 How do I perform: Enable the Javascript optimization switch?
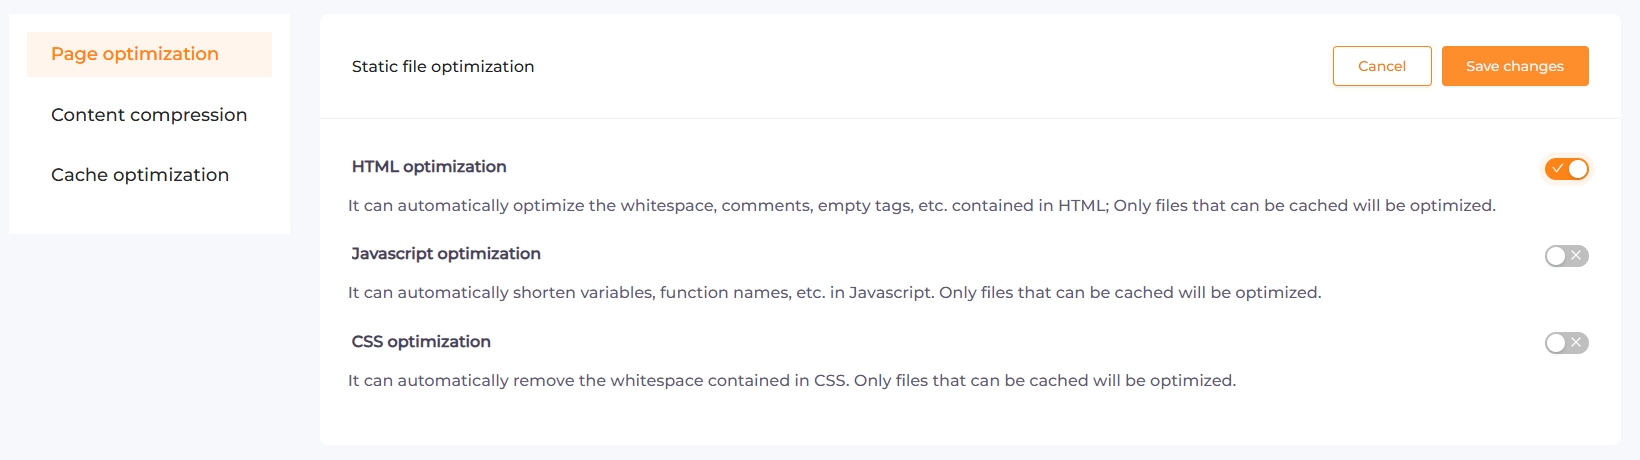click(x=1567, y=256)
